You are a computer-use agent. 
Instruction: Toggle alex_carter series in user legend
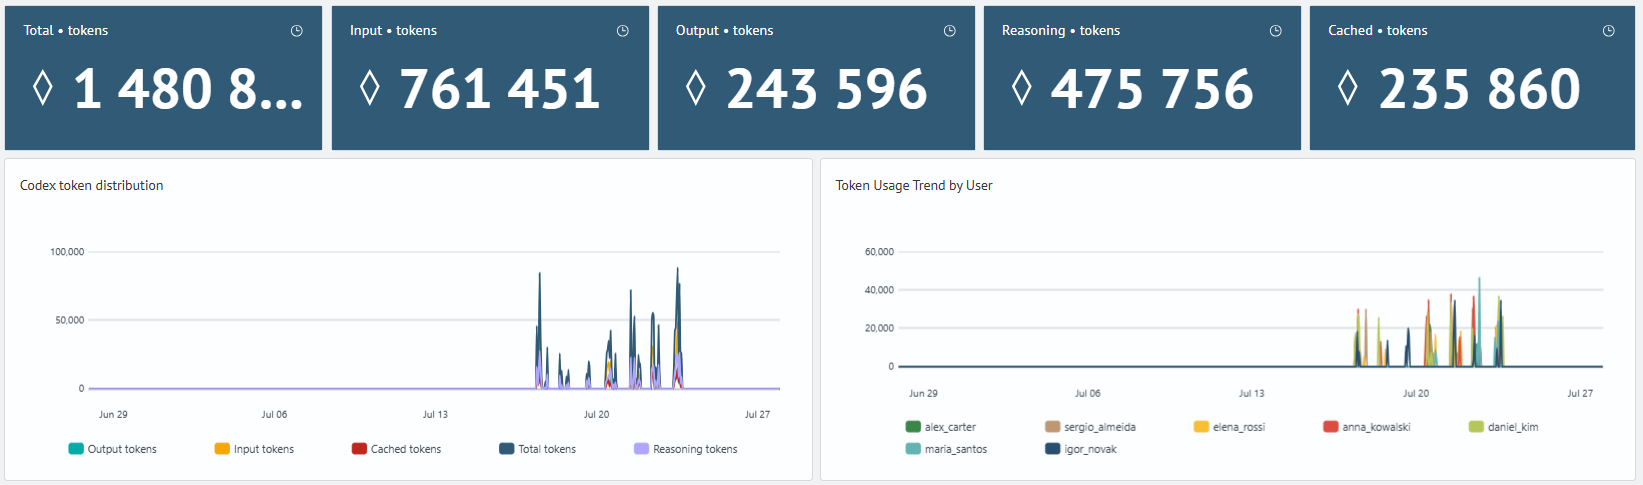pos(940,427)
